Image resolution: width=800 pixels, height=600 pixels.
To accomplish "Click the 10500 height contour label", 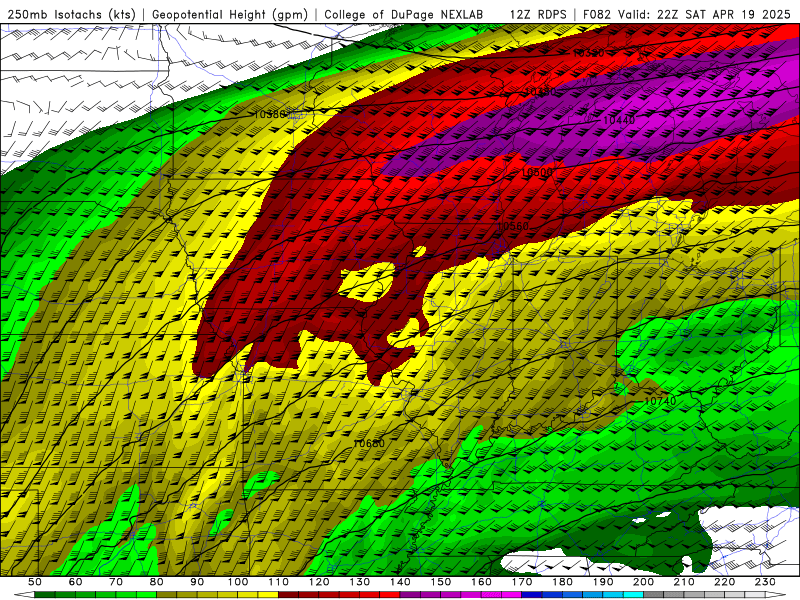I will (x=537, y=172).
